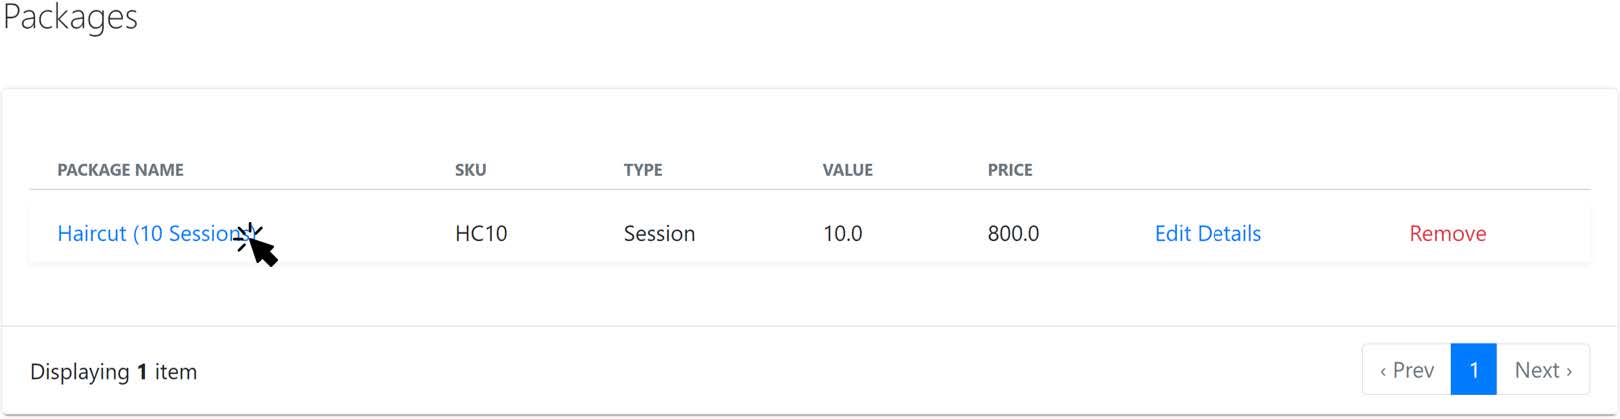
Task: Click the TYPE column header
Action: 643,170
